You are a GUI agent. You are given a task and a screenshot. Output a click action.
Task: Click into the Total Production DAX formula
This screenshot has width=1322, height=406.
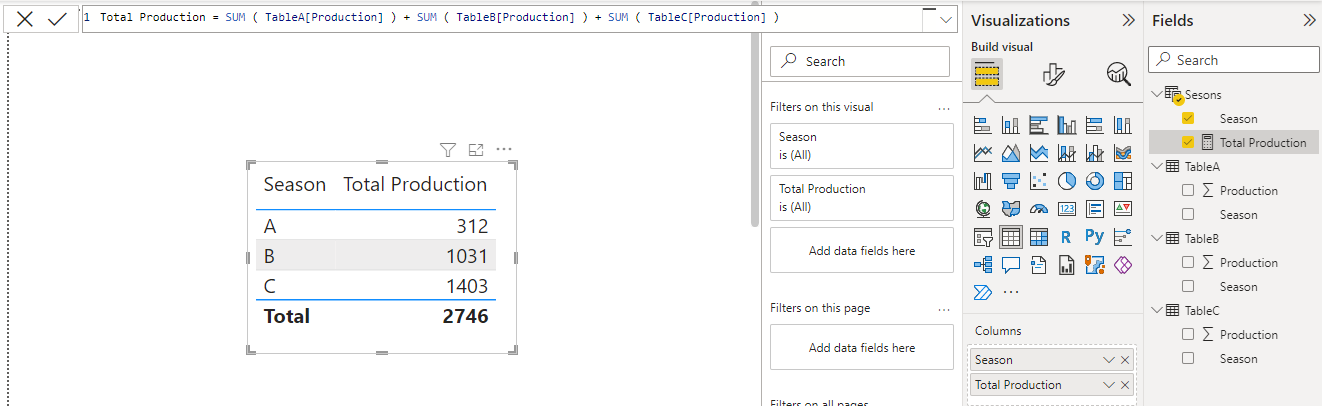(x=439, y=18)
